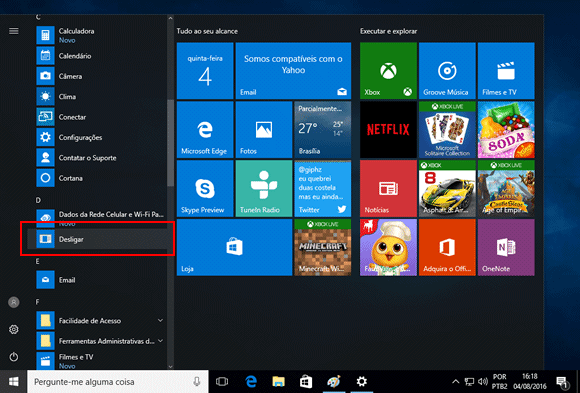The height and width of the screenshot is (393, 580).
Task: Open the Settings window on taskbar
Action: point(361,382)
